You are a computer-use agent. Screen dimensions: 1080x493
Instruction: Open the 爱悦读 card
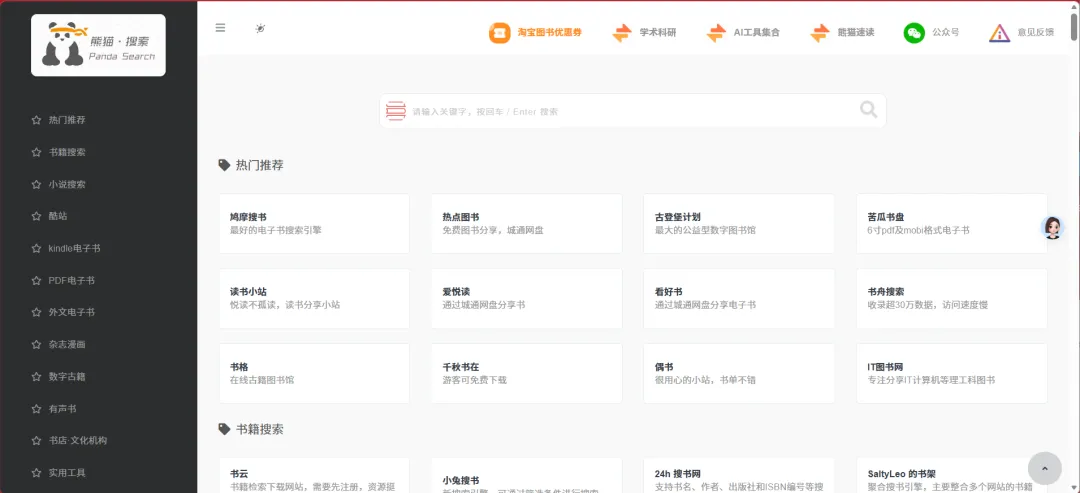click(x=527, y=299)
